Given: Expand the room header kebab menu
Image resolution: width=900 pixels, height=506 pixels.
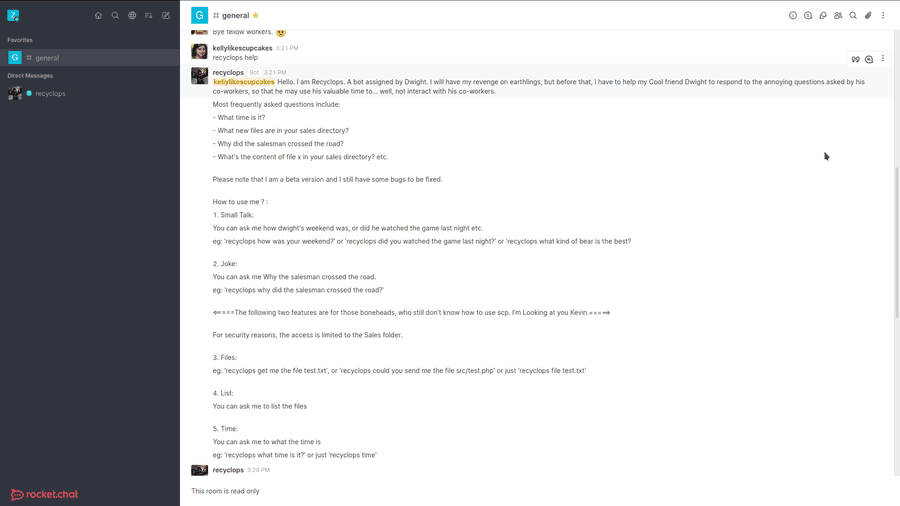Looking at the screenshot, I should 883,16.
